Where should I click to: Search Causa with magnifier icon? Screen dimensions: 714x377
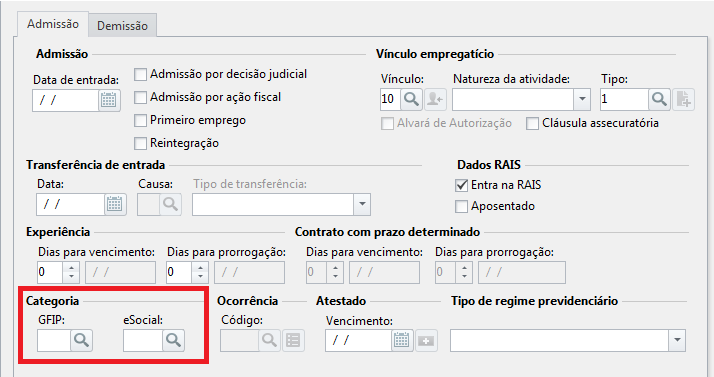click(170, 204)
